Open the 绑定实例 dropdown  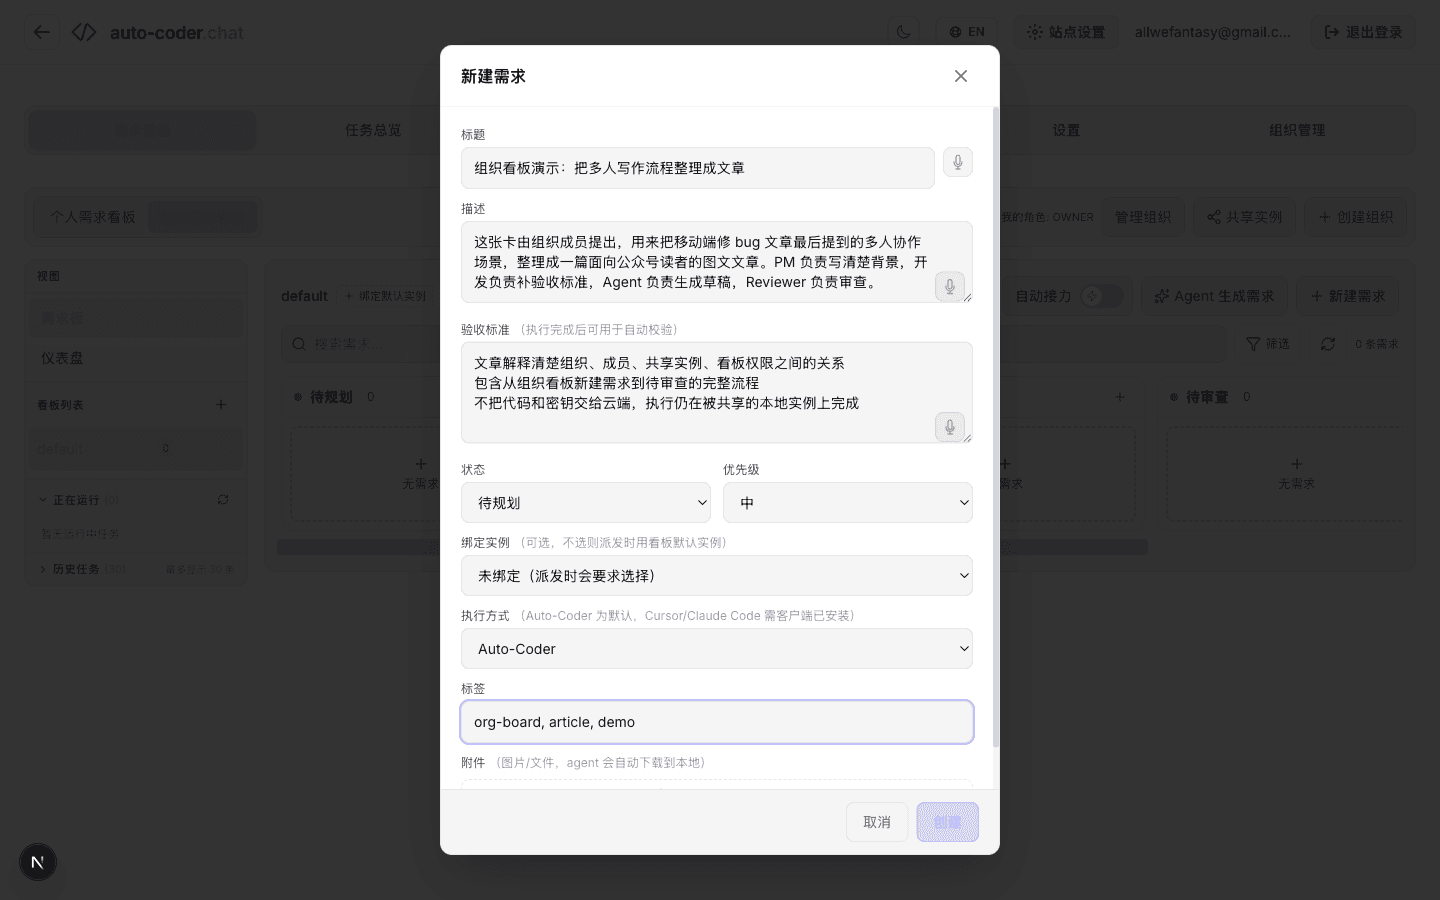point(716,576)
